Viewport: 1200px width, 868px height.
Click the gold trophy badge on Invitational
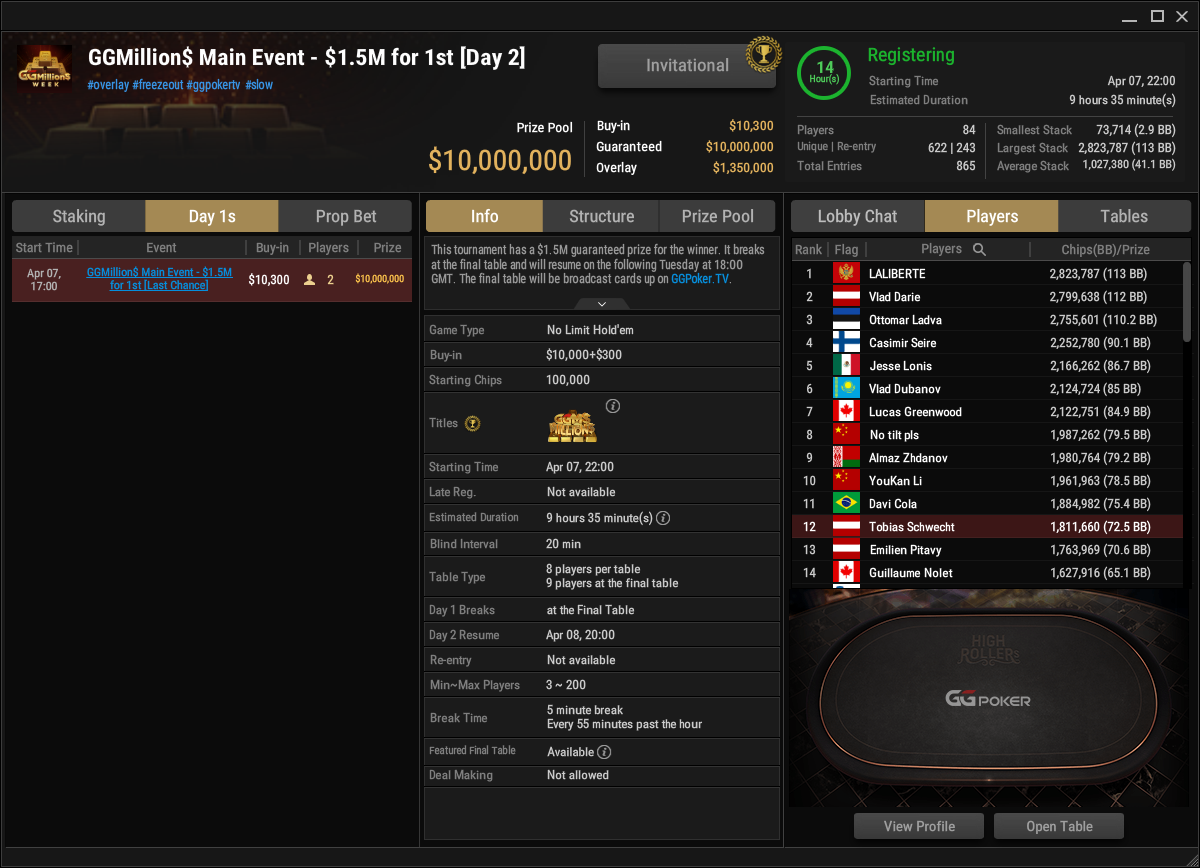click(x=763, y=52)
